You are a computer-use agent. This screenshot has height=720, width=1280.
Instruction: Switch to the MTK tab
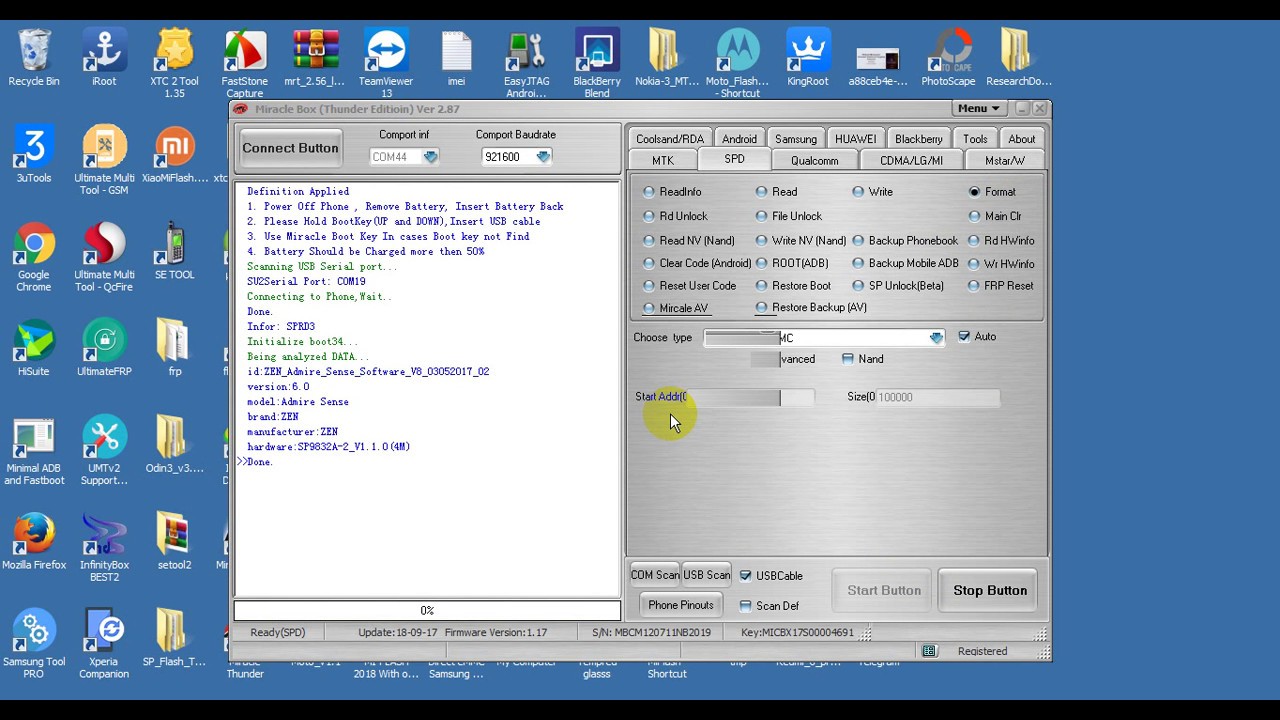[663, 161]
